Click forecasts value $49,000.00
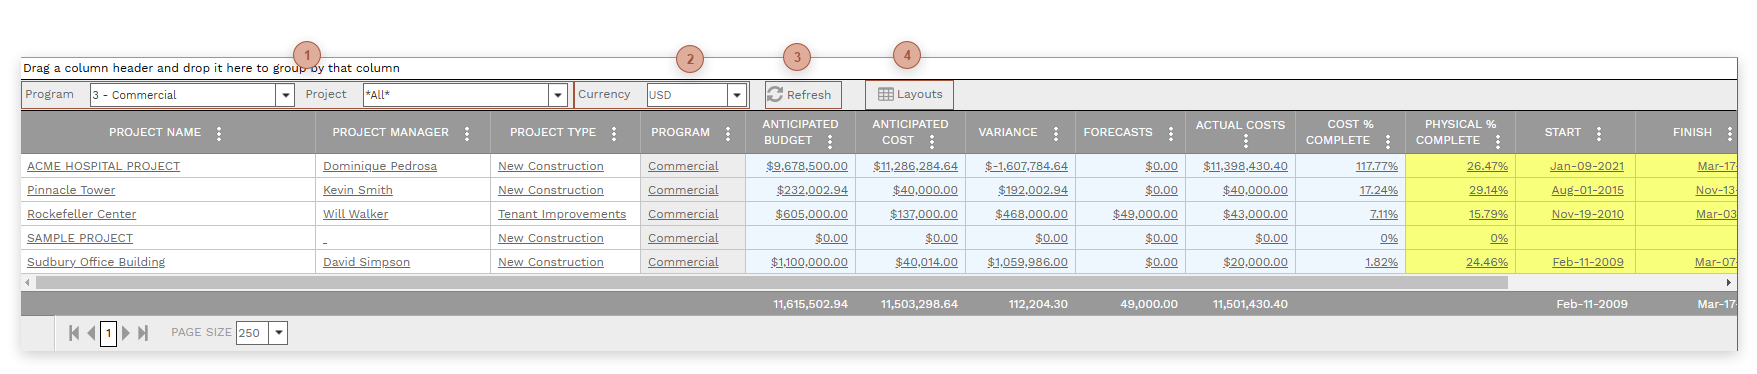The height and width of the screenshot is (374, 1757). pyautogui.click(x=1145, y=214)
